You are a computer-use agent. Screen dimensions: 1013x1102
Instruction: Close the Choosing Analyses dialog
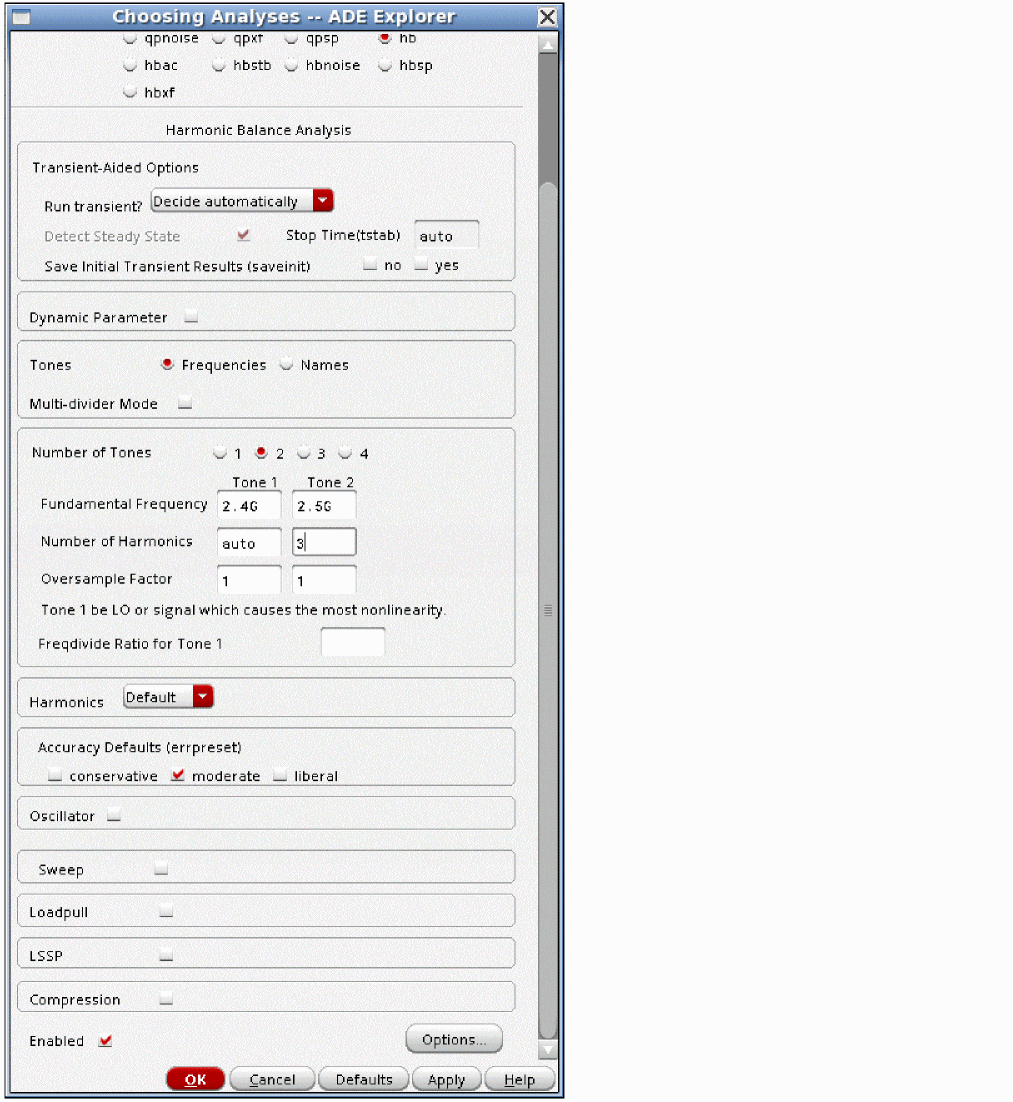click(547, 16)
